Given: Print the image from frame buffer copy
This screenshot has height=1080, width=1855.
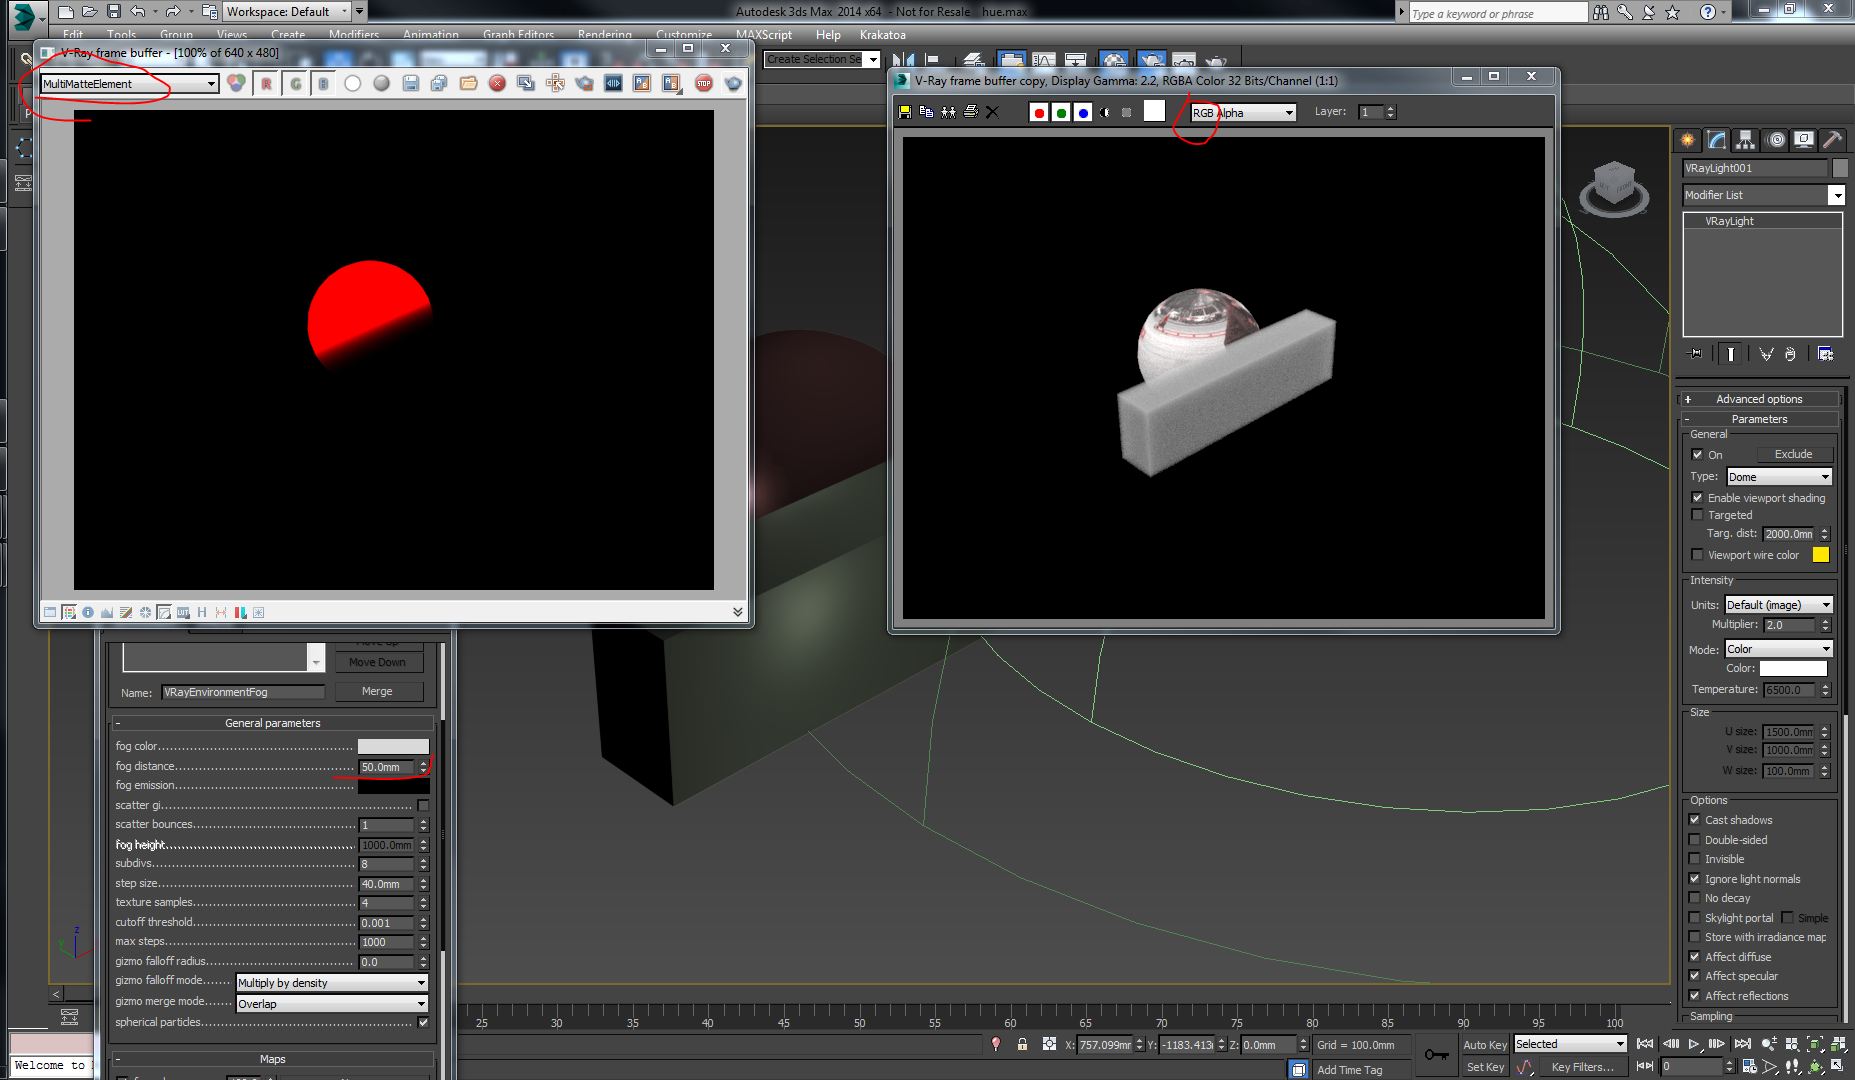Looking at the screenshot, I should tap(970, 112).
